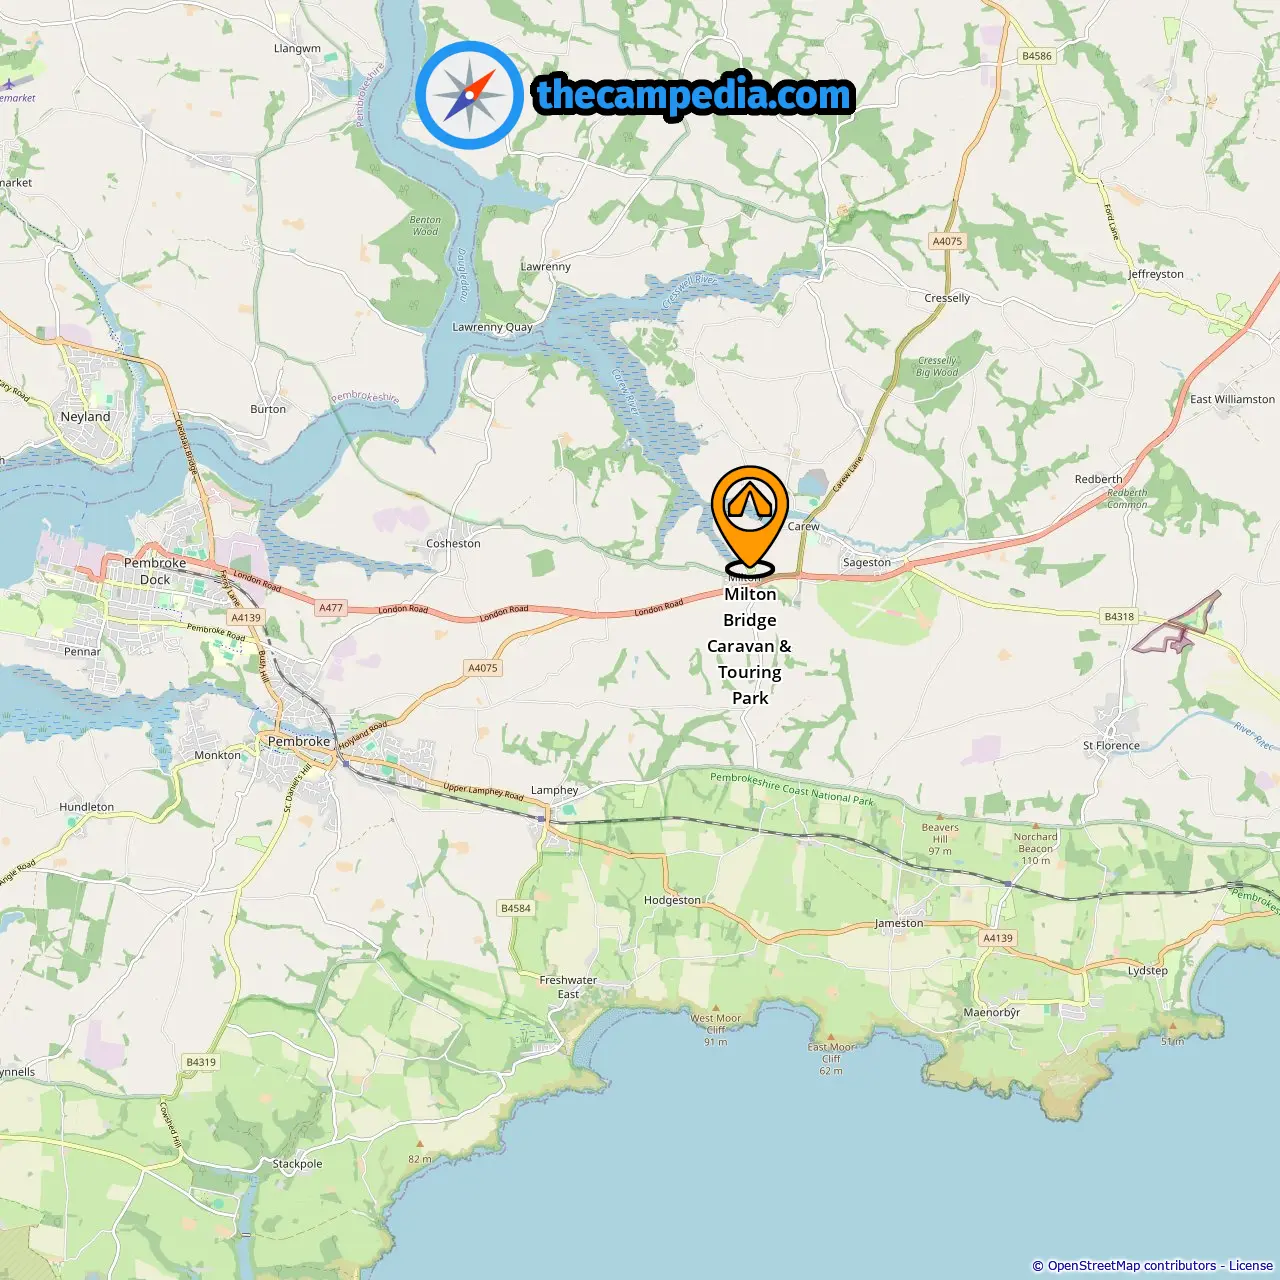The height and width of the screenshot is (1280, 1280).
Task: Click the blue compass logo icon
Action: [x=469, y=95]
